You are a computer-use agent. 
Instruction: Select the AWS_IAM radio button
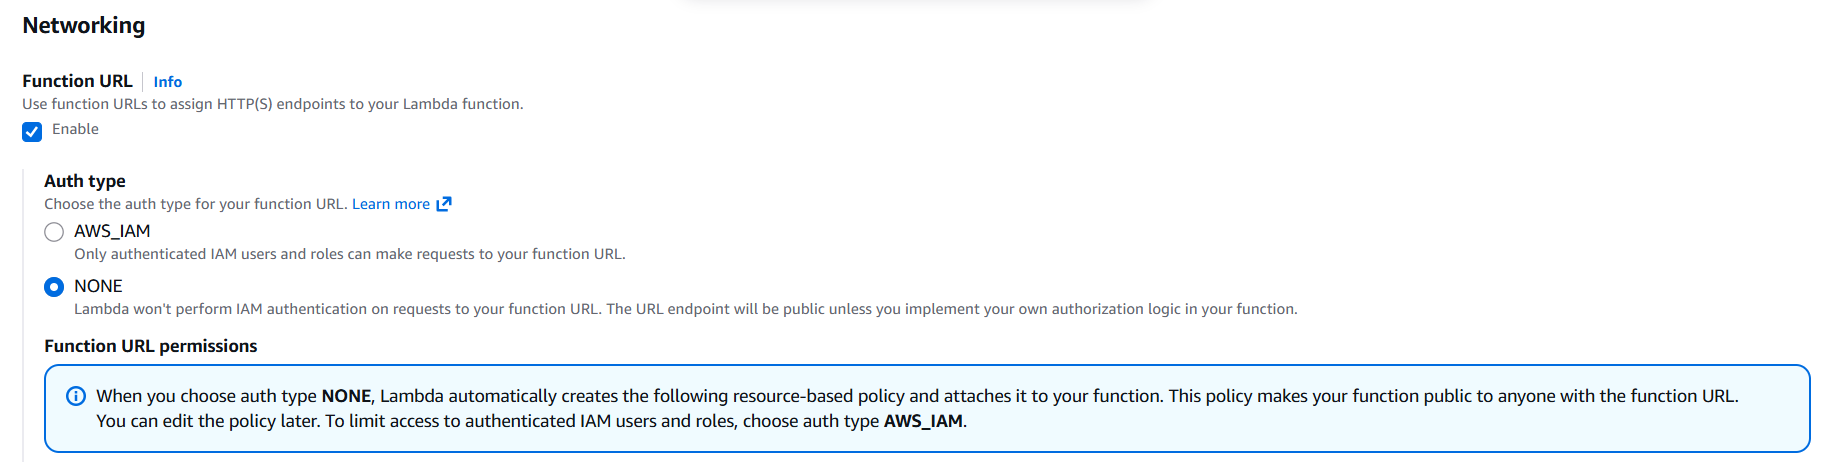(54, 232)
